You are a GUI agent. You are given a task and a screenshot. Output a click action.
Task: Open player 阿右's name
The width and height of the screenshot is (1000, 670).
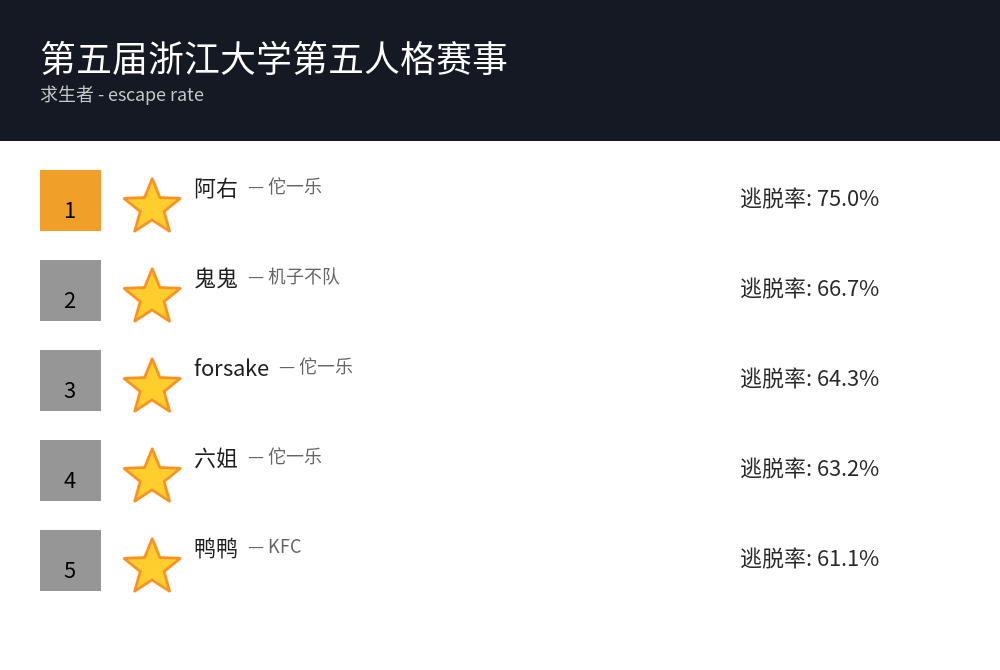[x=216, y=188]
